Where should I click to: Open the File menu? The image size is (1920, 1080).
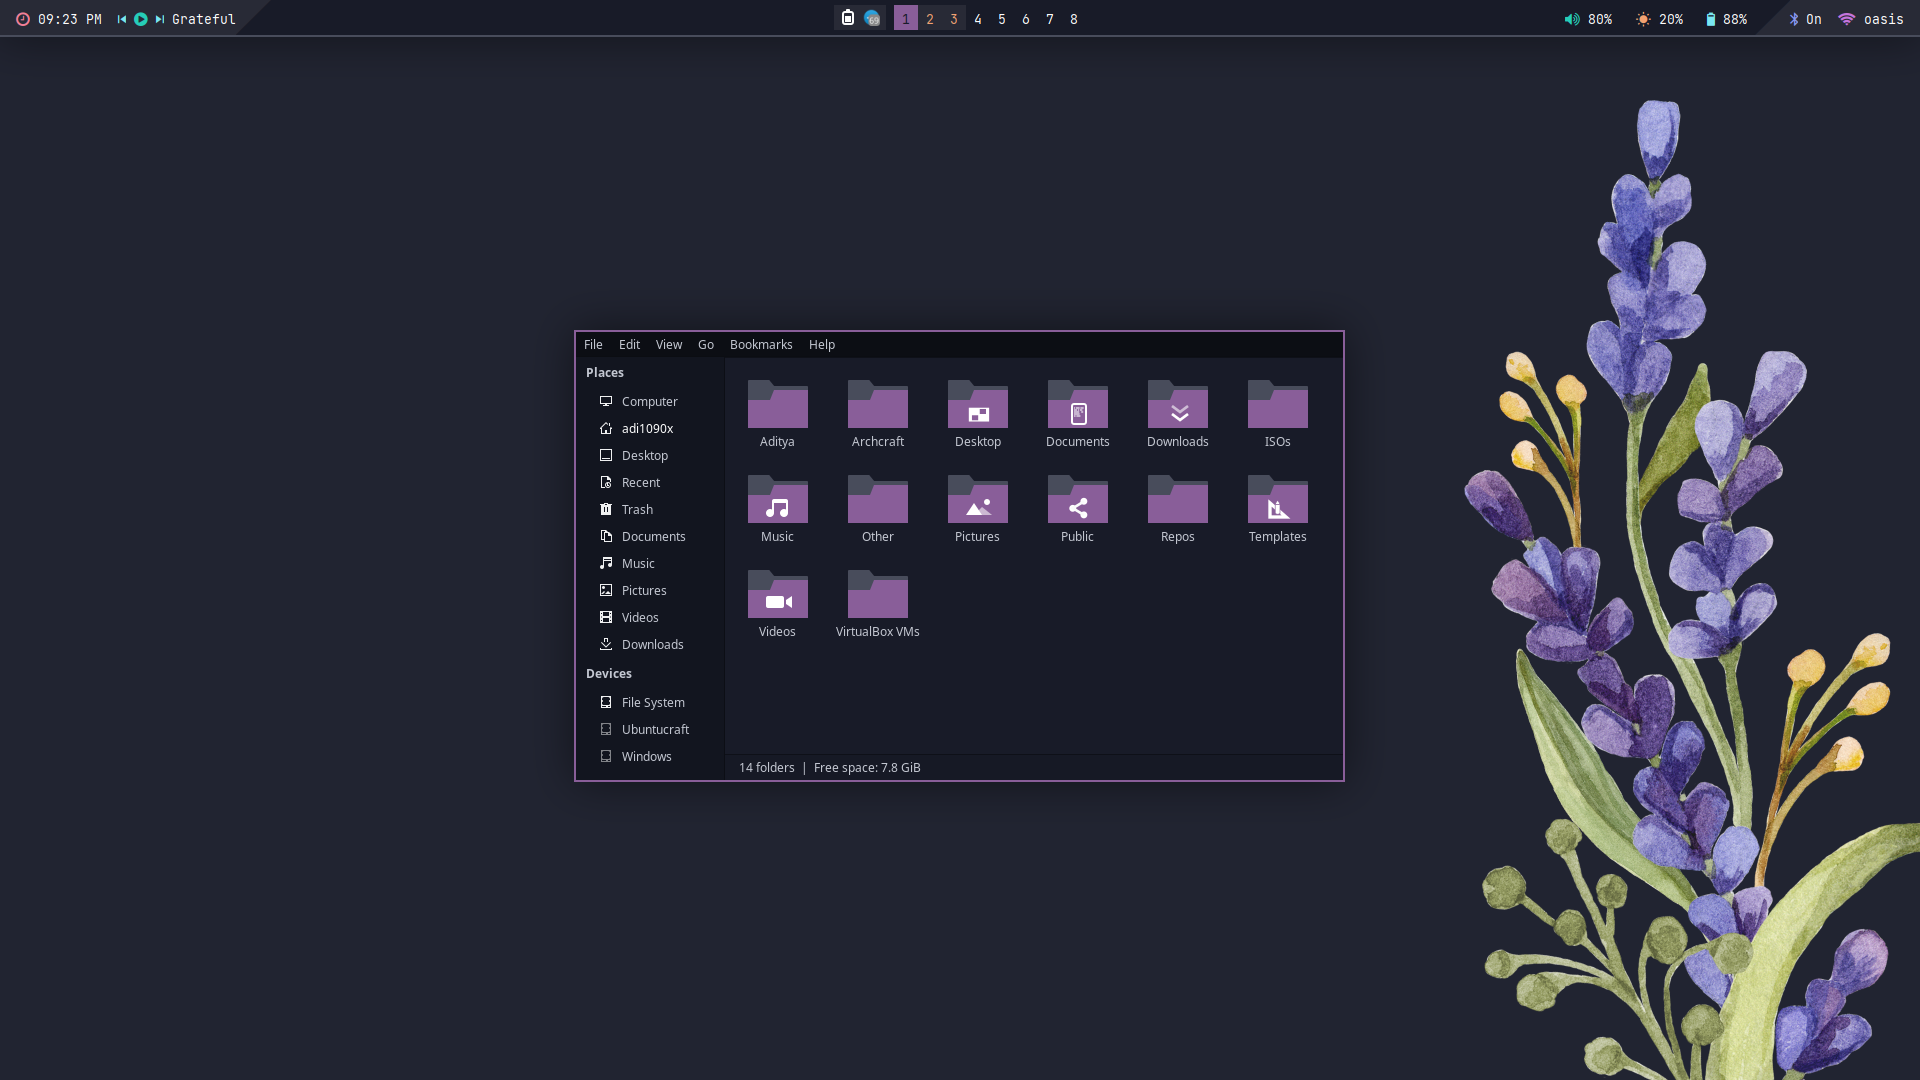coord(593,344)
